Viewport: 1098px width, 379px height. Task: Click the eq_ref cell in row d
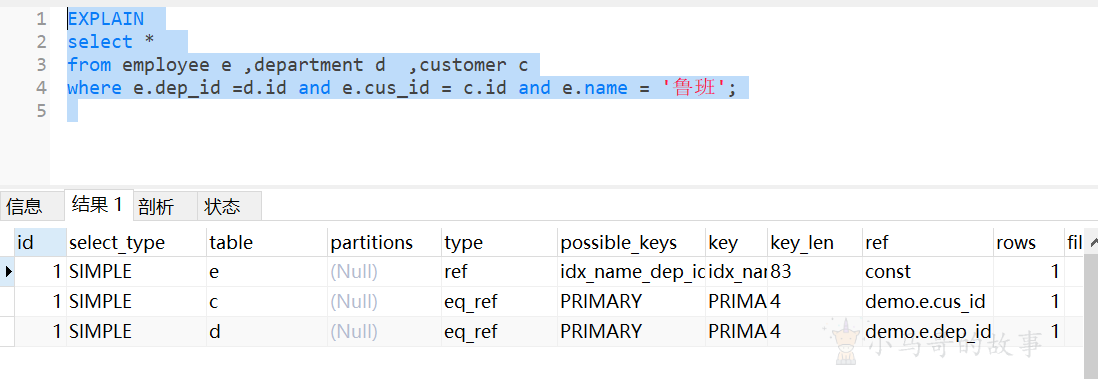(x=499, y=331)
